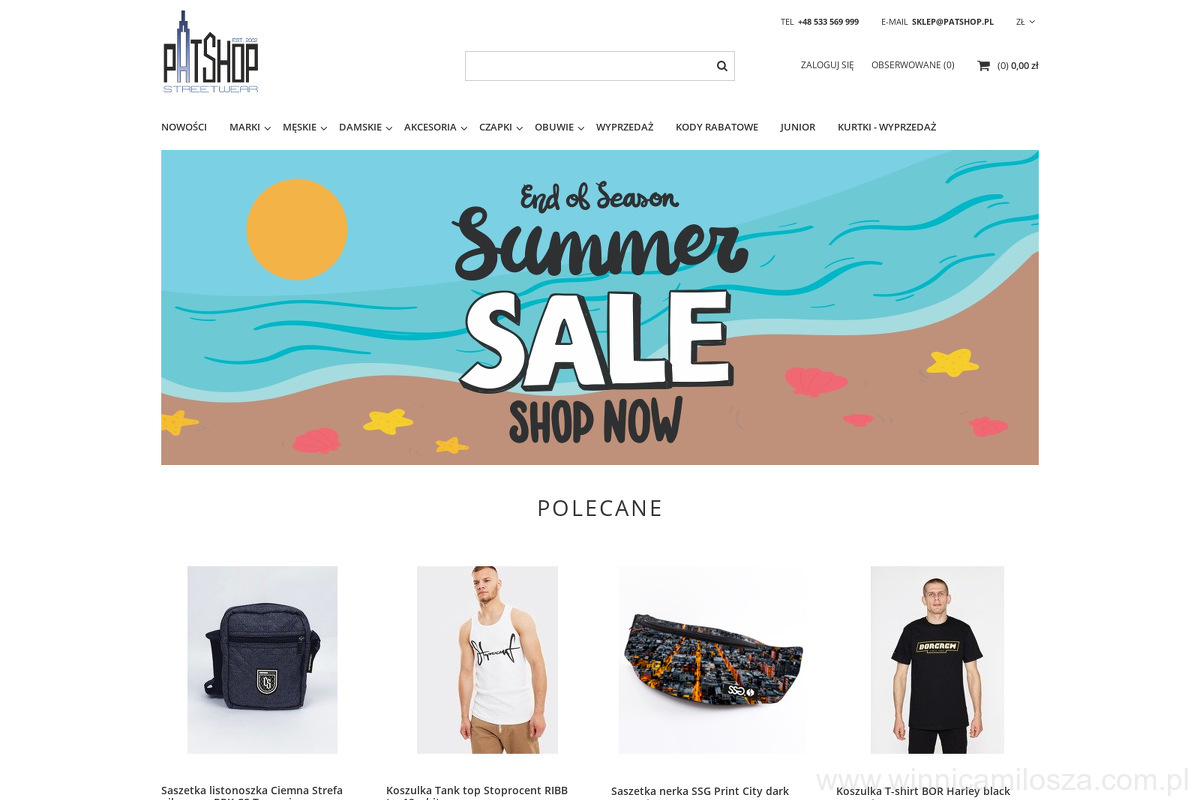1200x800 pixels.
Task: Expand the DAMSKIE category menu
Action: click(x=365, y=127)
